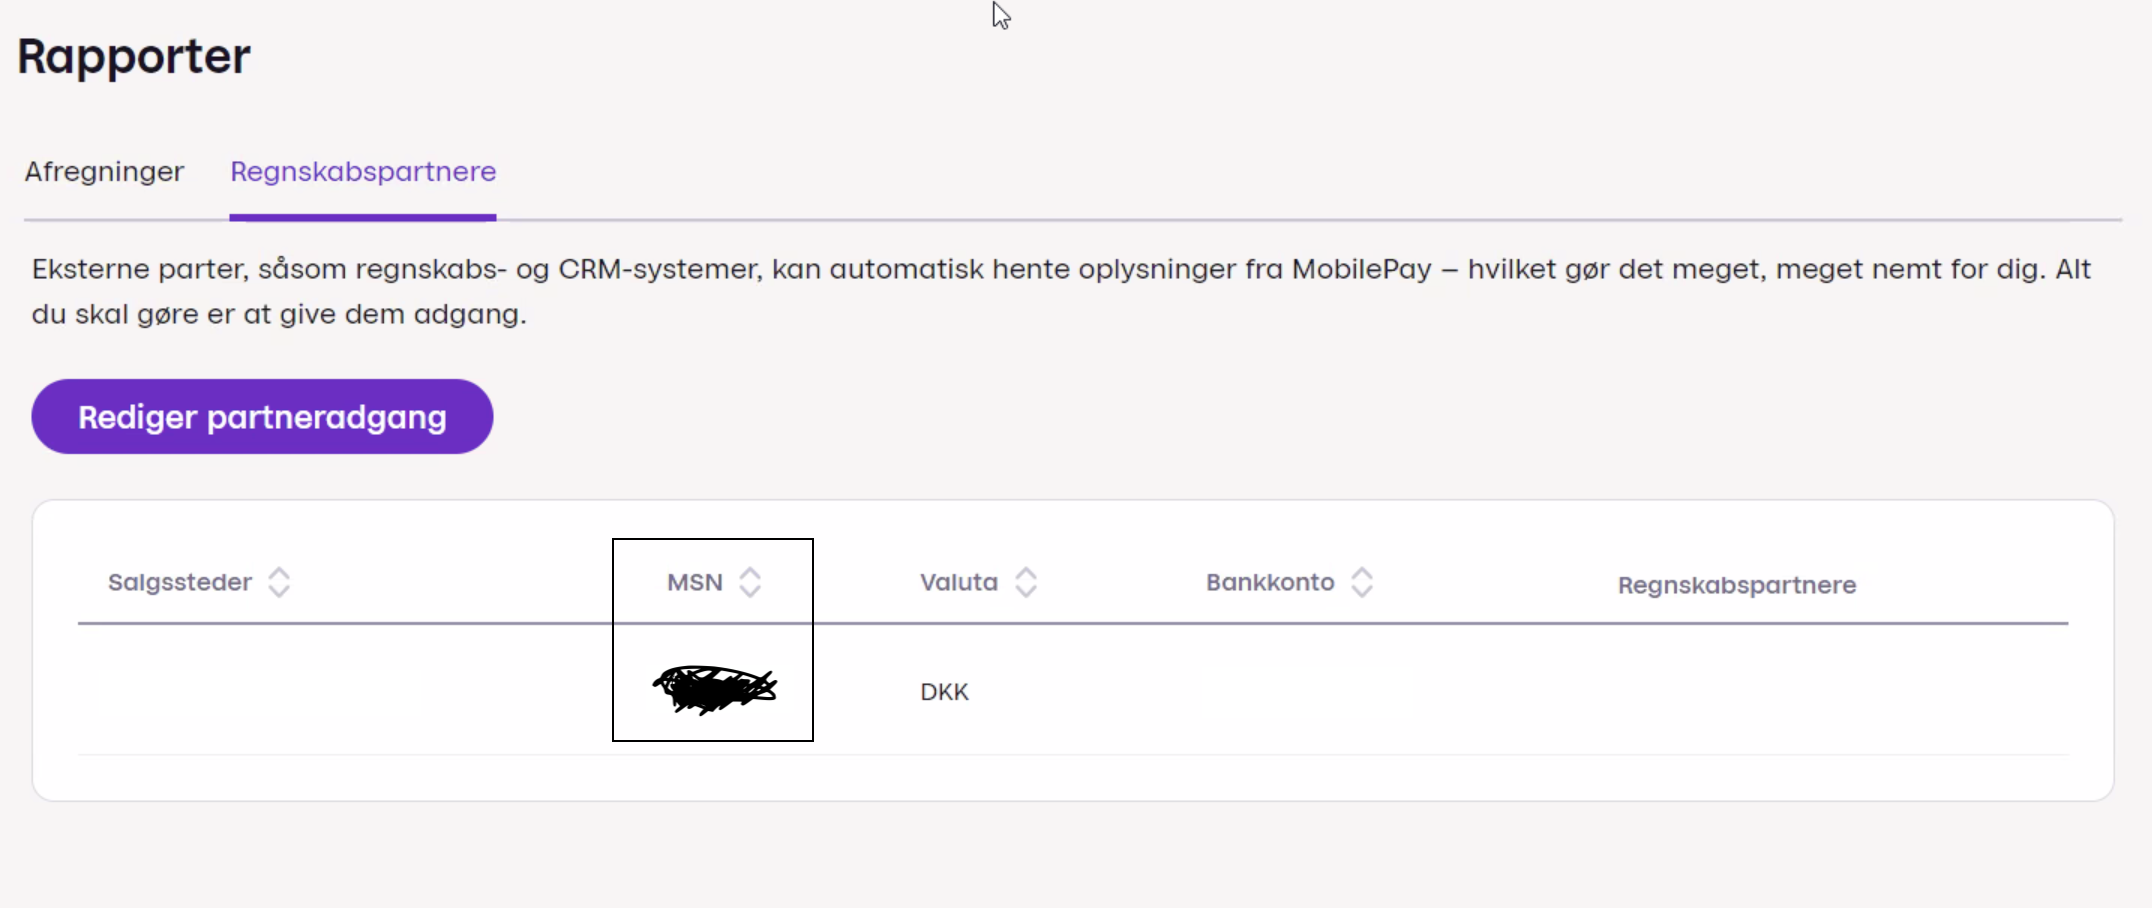Click Bankkonto sort arrows icon
The height and width of the screenshot is (908, 2152).
(x=1362, y=583)
